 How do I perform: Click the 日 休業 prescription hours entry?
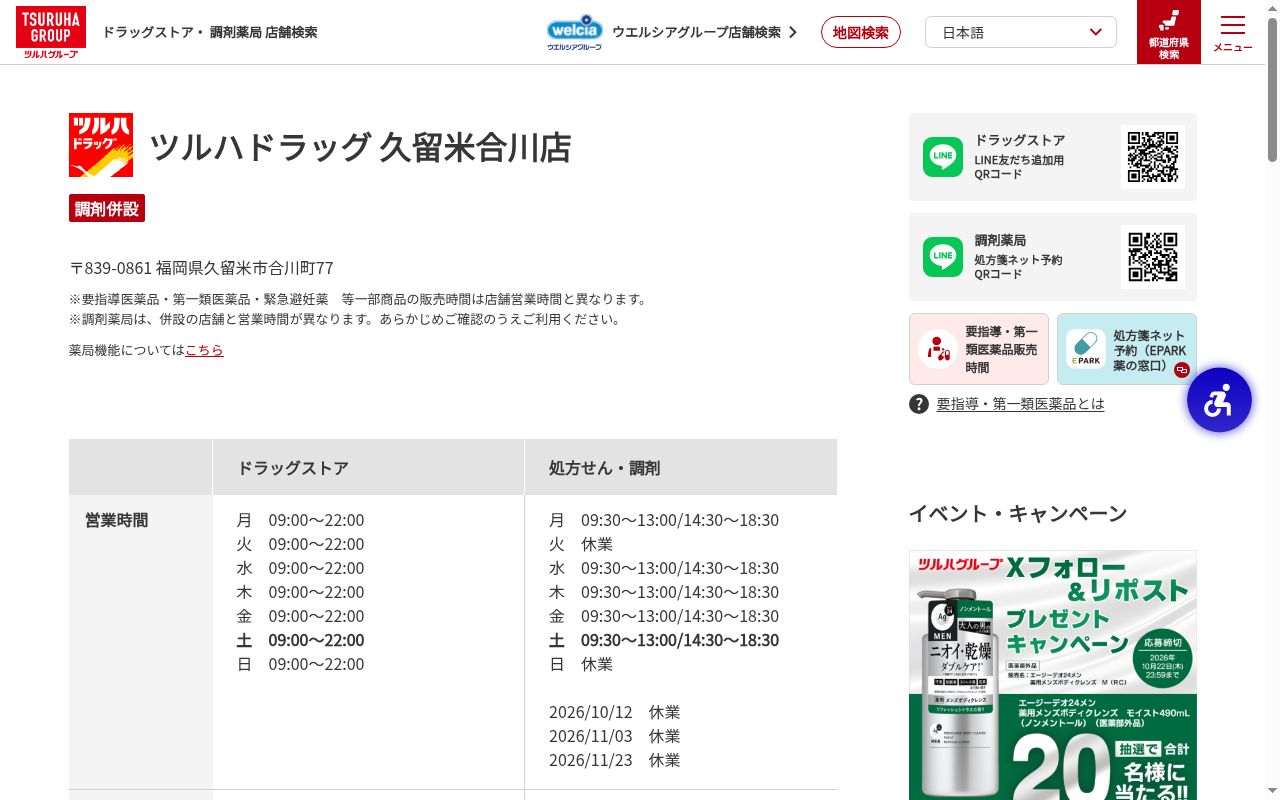(x=581, y=664)
